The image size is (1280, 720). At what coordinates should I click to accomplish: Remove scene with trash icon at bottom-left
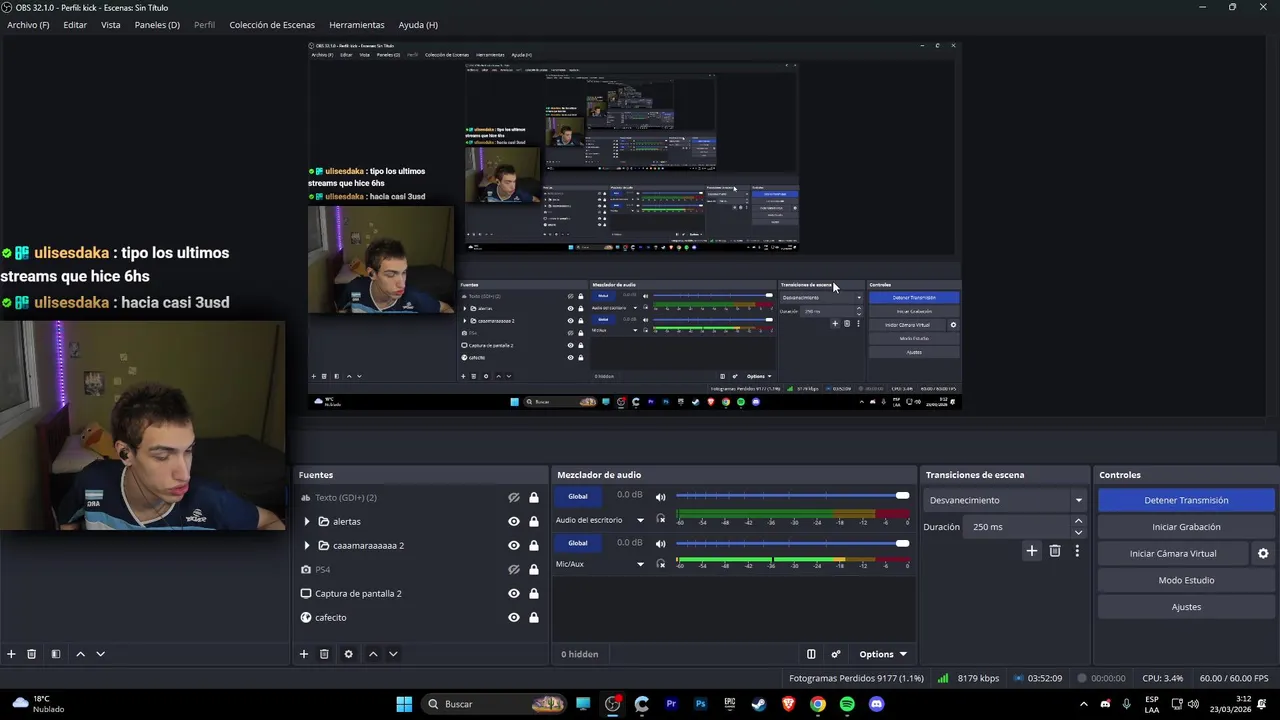31,654
